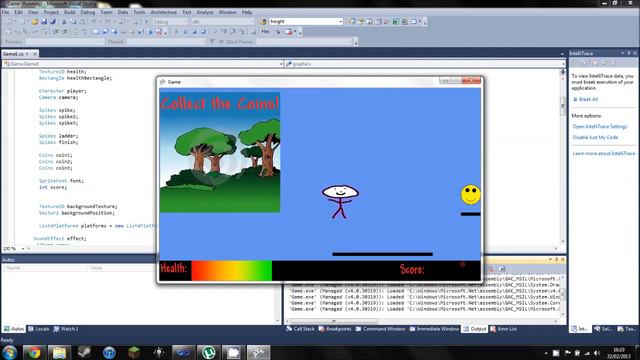Open the Debug menu
640x360 pixels.
87,12
